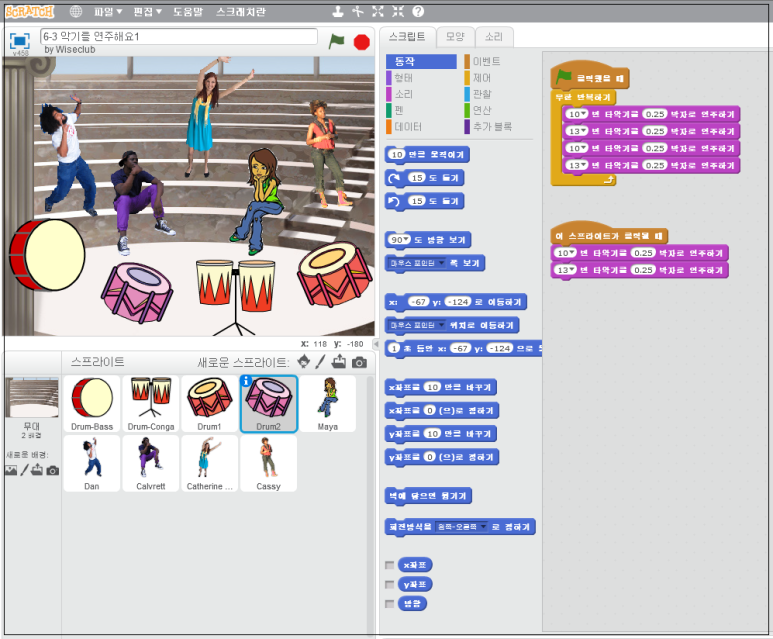Select the Calvrett sprite thumbnail
This screenshot has height=639, width=773.
point(151,463)
